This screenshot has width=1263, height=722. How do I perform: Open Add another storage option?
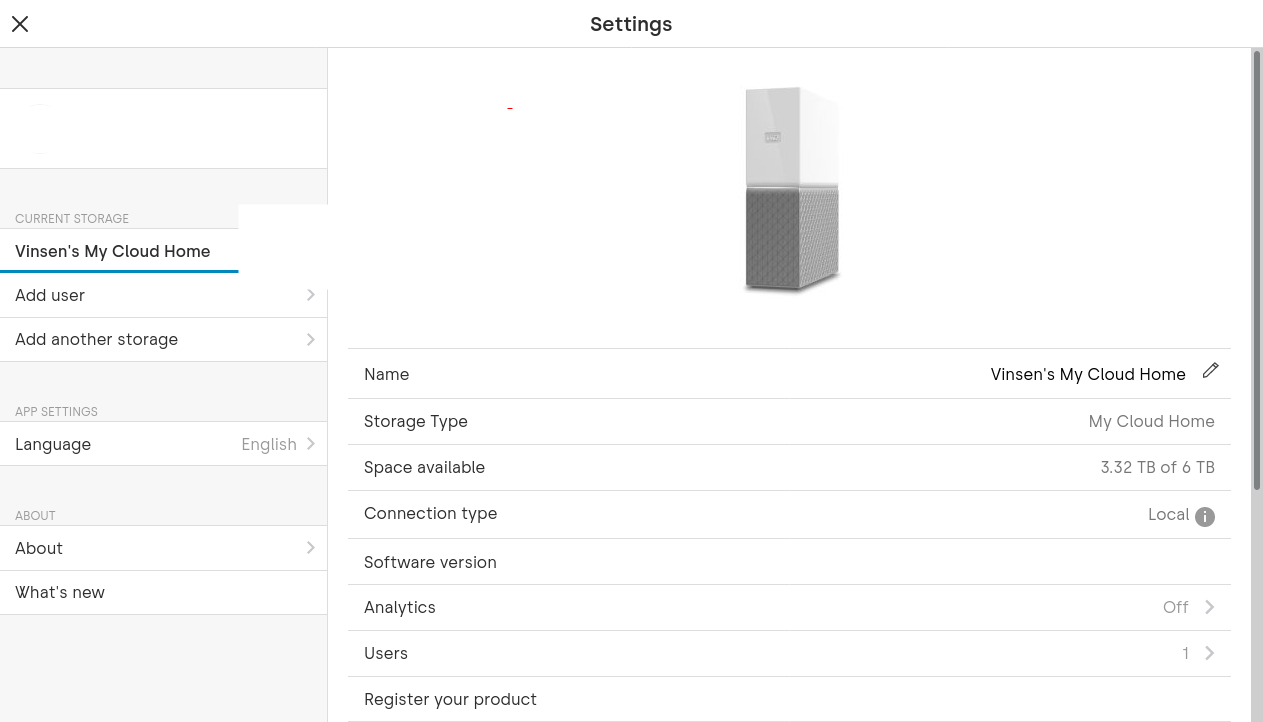tap(163, 339)
